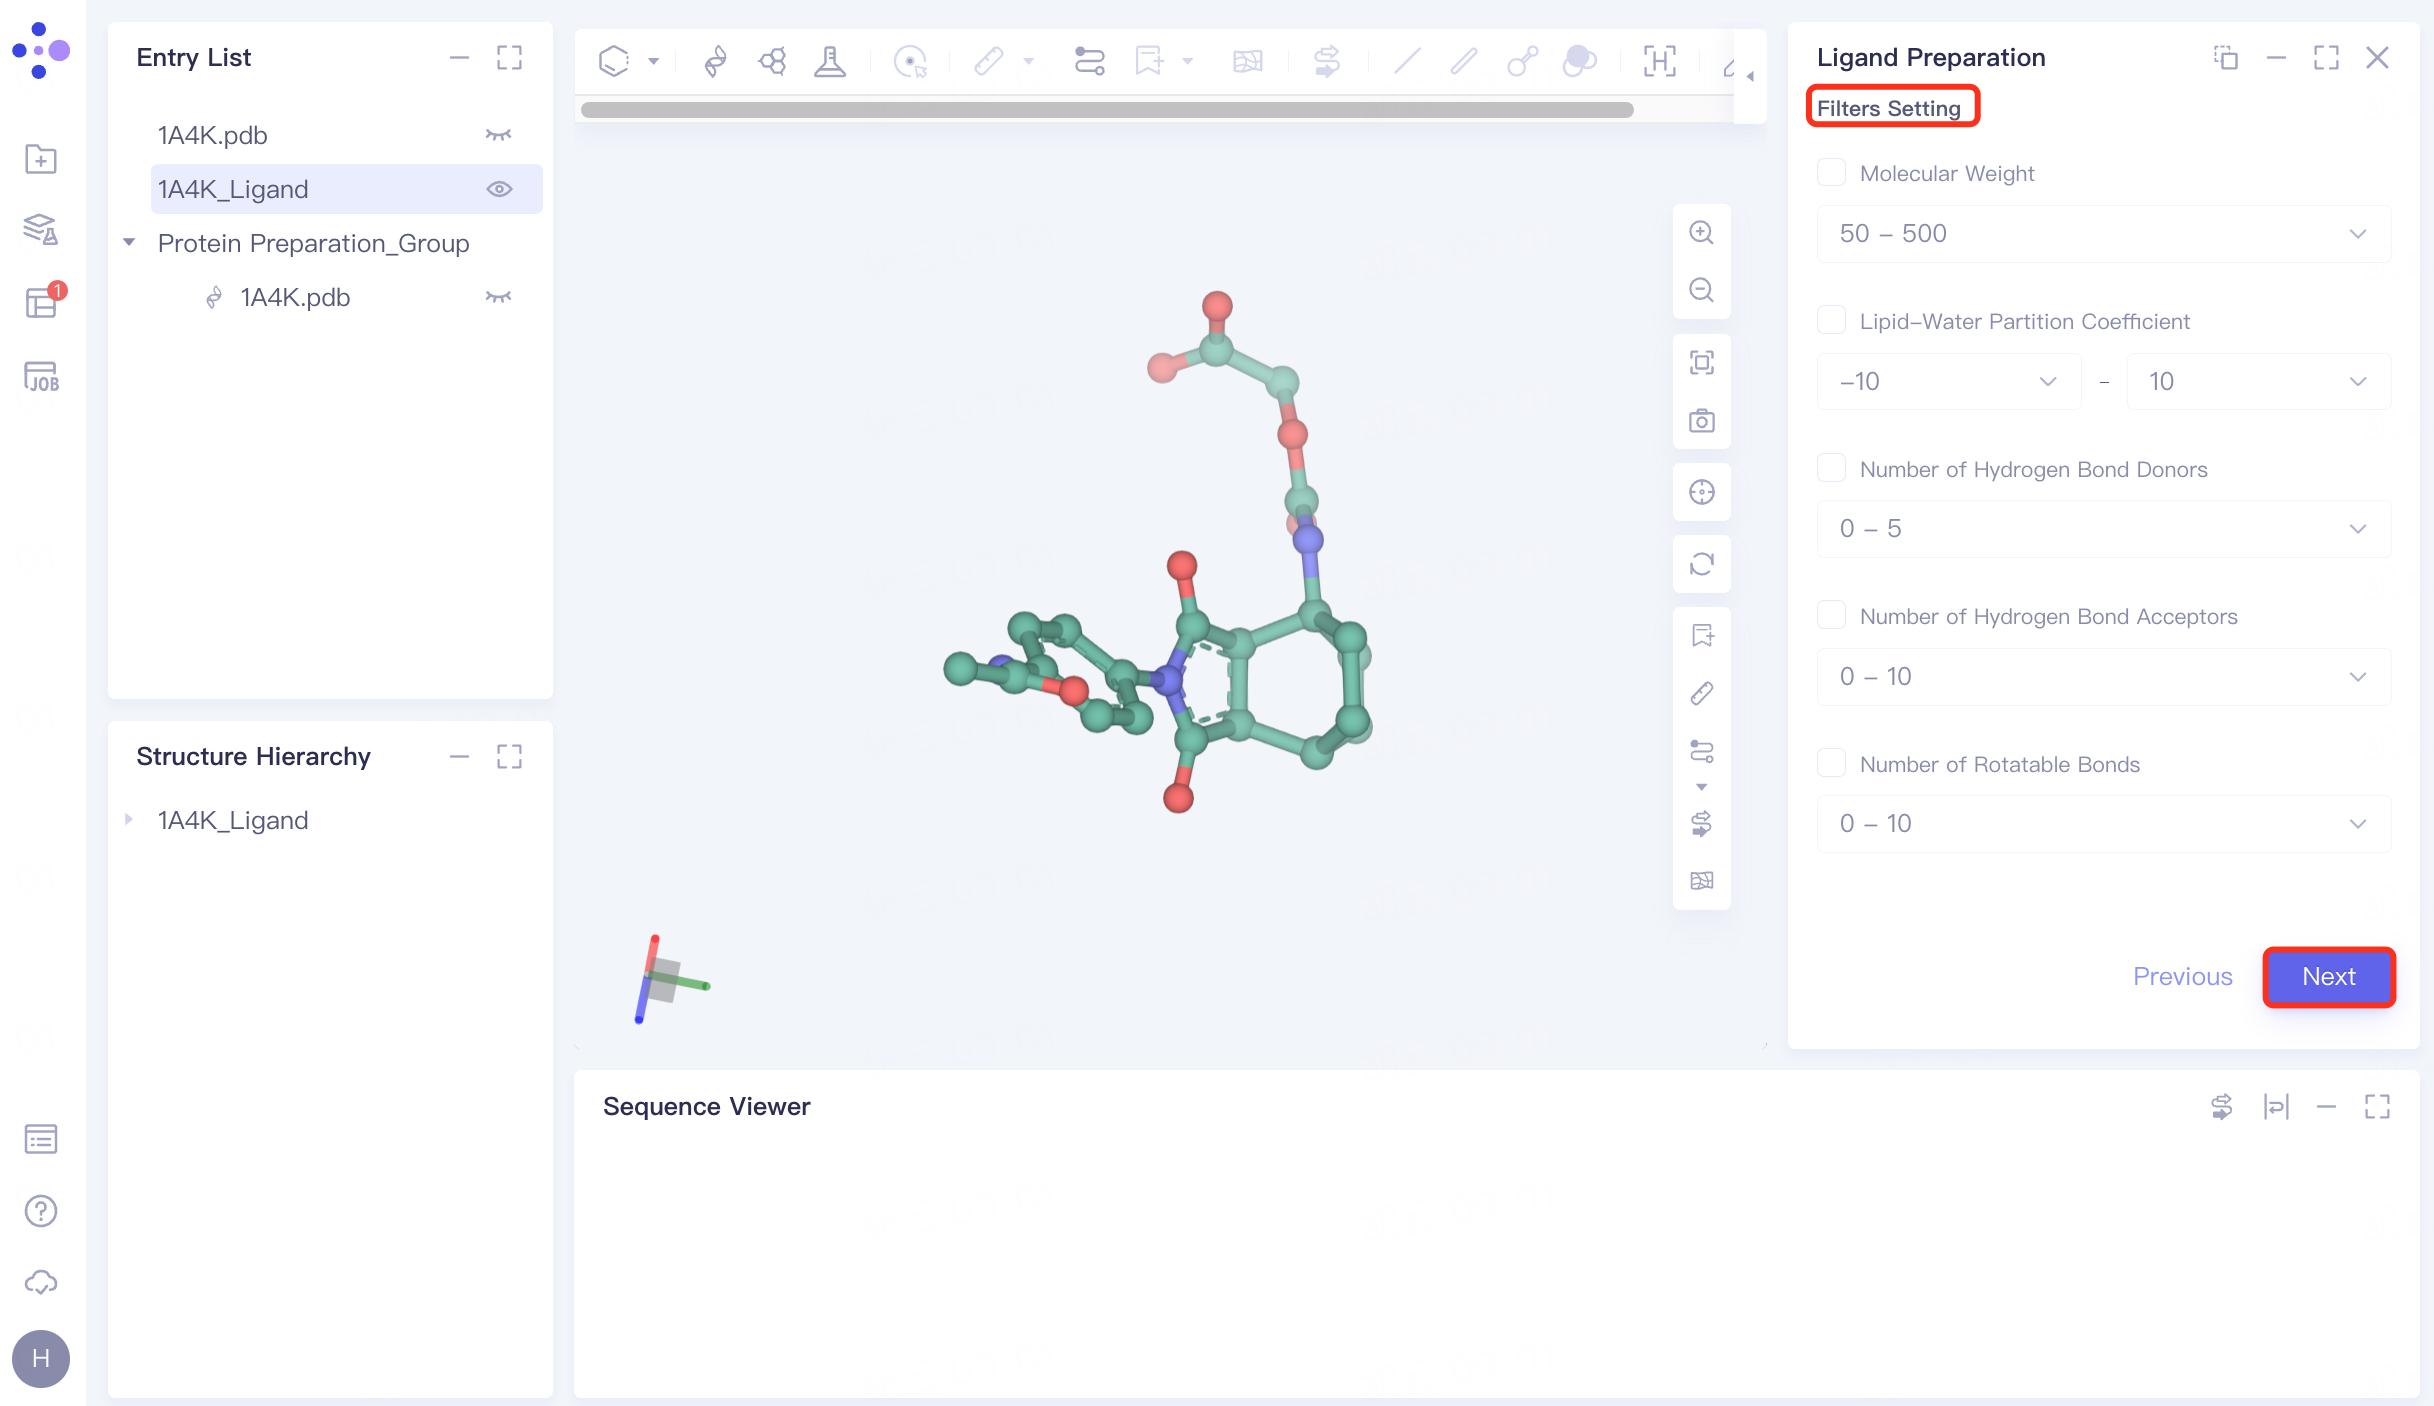Select 1A4K.pdb in the Entry List
2434x1406 pixels.
[211, 135]
